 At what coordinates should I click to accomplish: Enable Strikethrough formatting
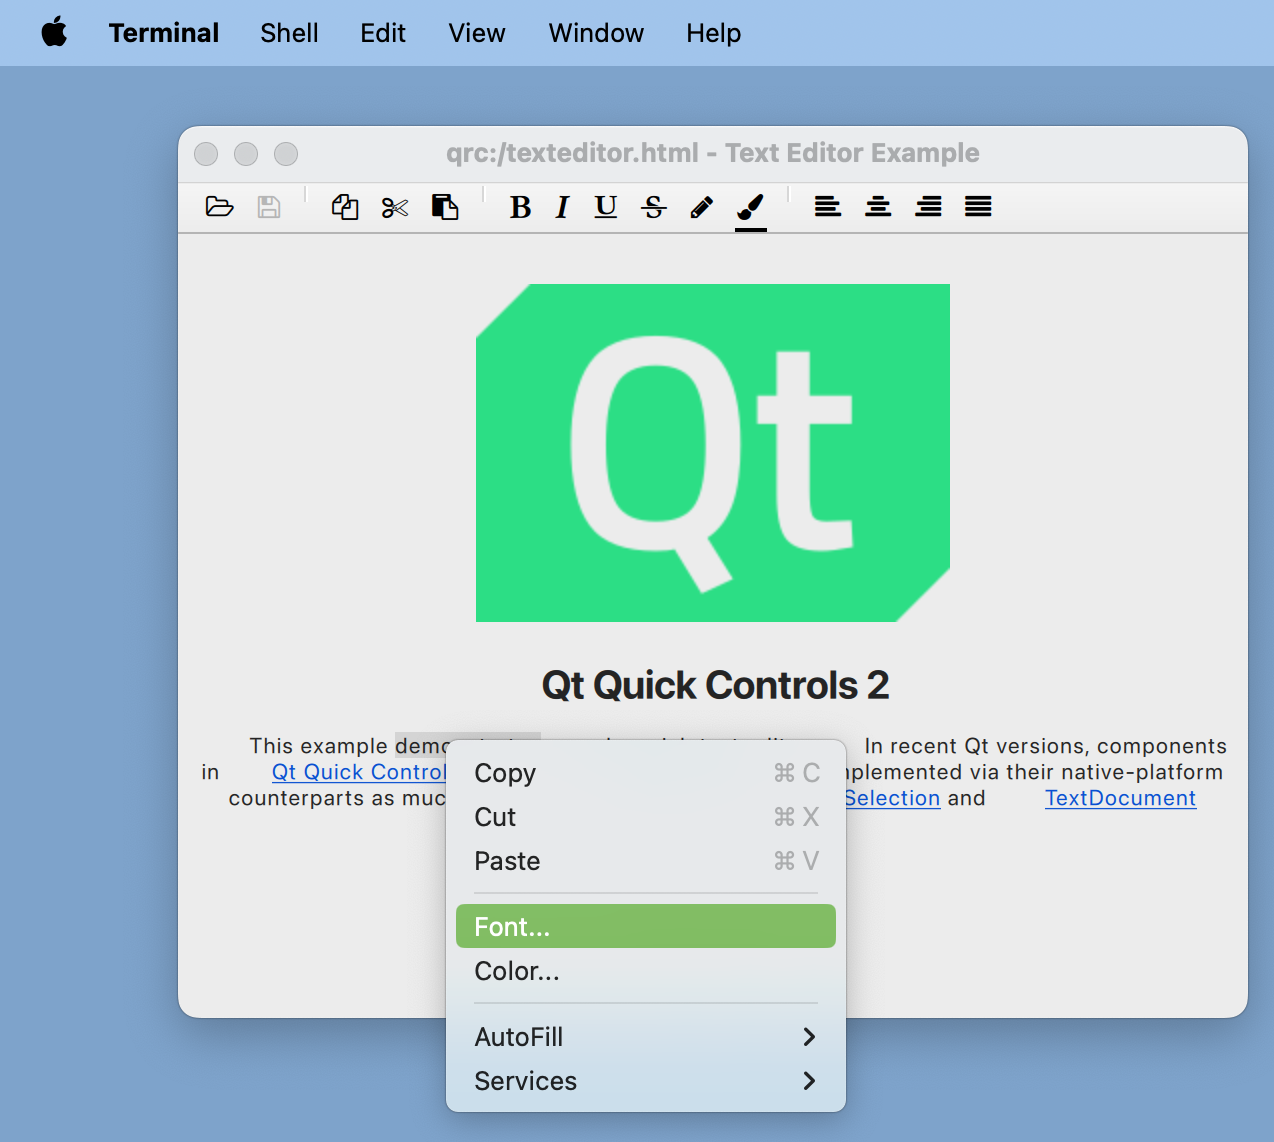point(654,207)
